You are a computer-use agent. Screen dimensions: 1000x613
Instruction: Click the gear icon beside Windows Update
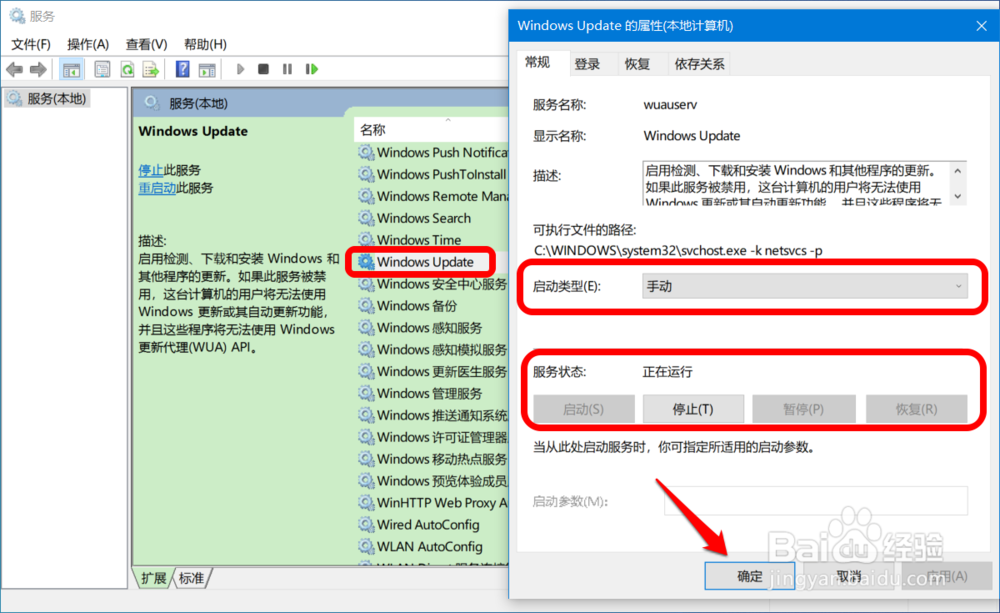coord(366,262)
